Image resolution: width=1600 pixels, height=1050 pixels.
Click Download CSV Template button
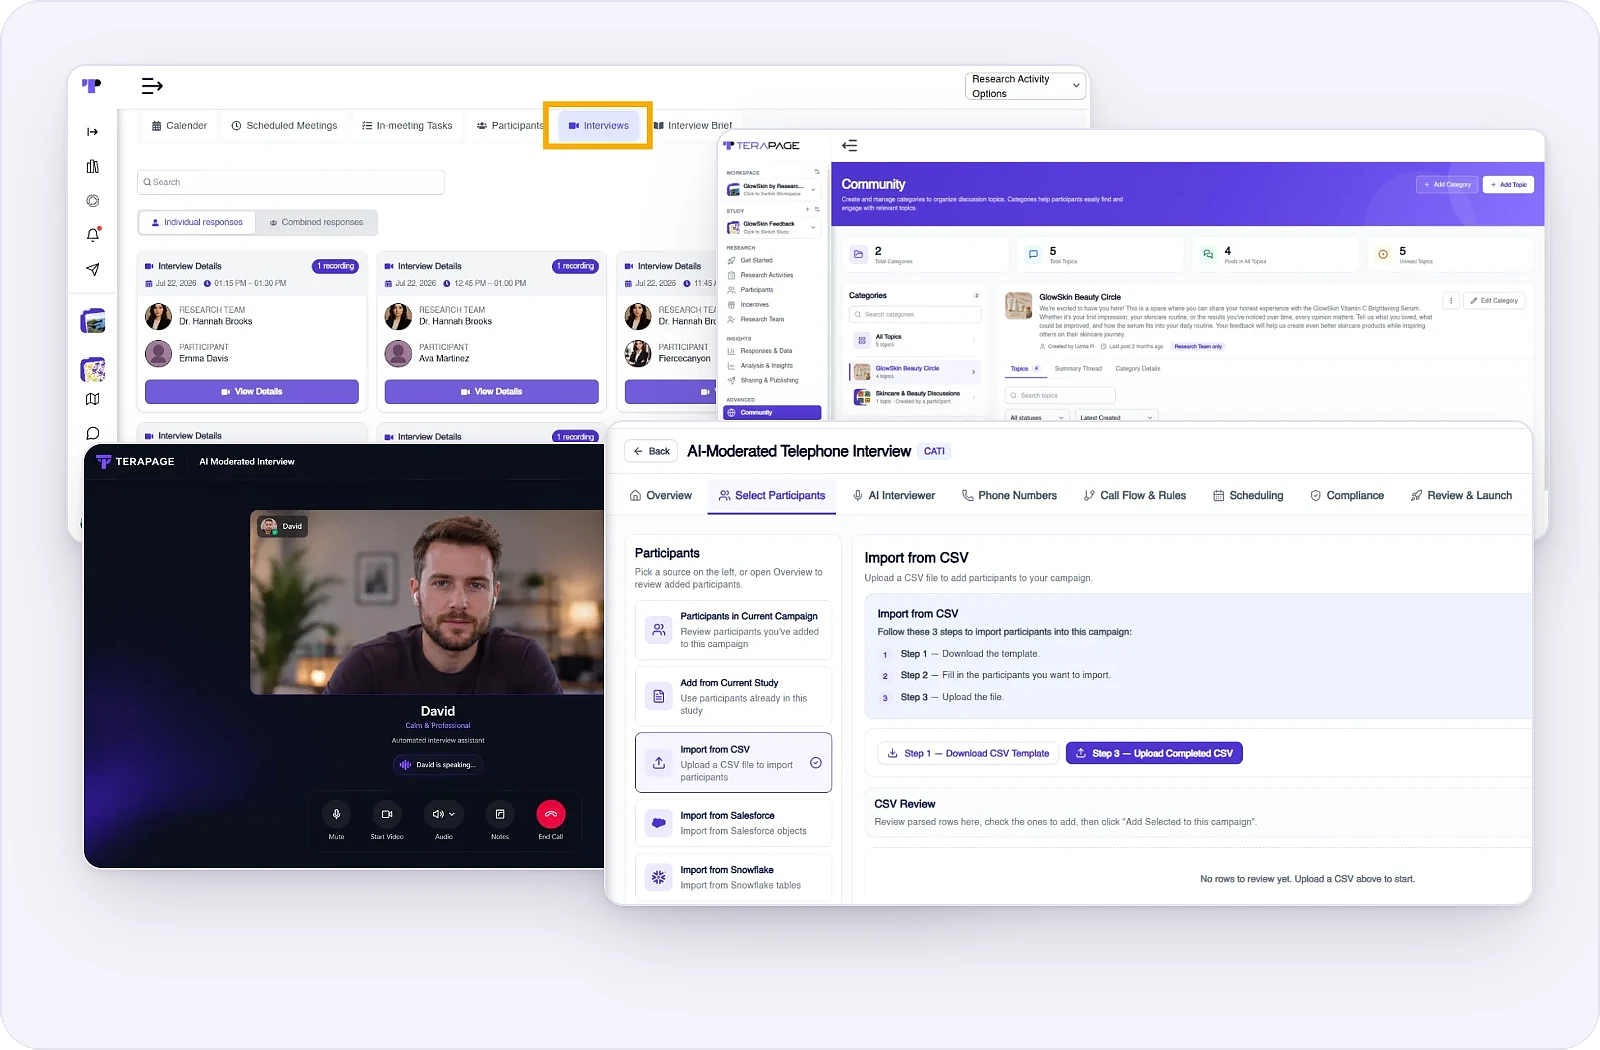click(x=968, y=753)
